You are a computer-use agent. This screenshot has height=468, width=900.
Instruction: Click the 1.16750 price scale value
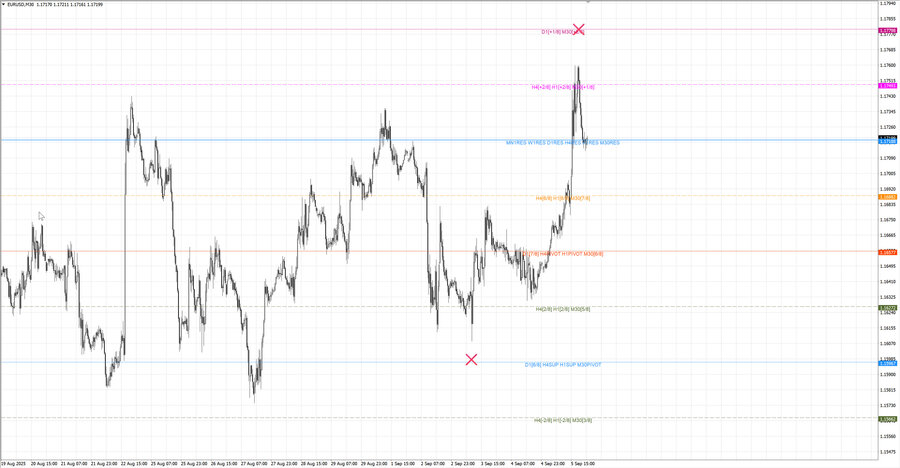coord(887,219)
